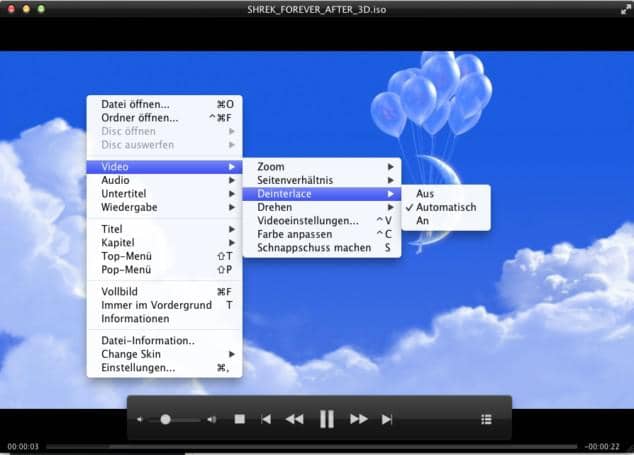The image size is (634, 455).
Task: Expand the Seitenverhältnis submenu
Action: (322, 180)
